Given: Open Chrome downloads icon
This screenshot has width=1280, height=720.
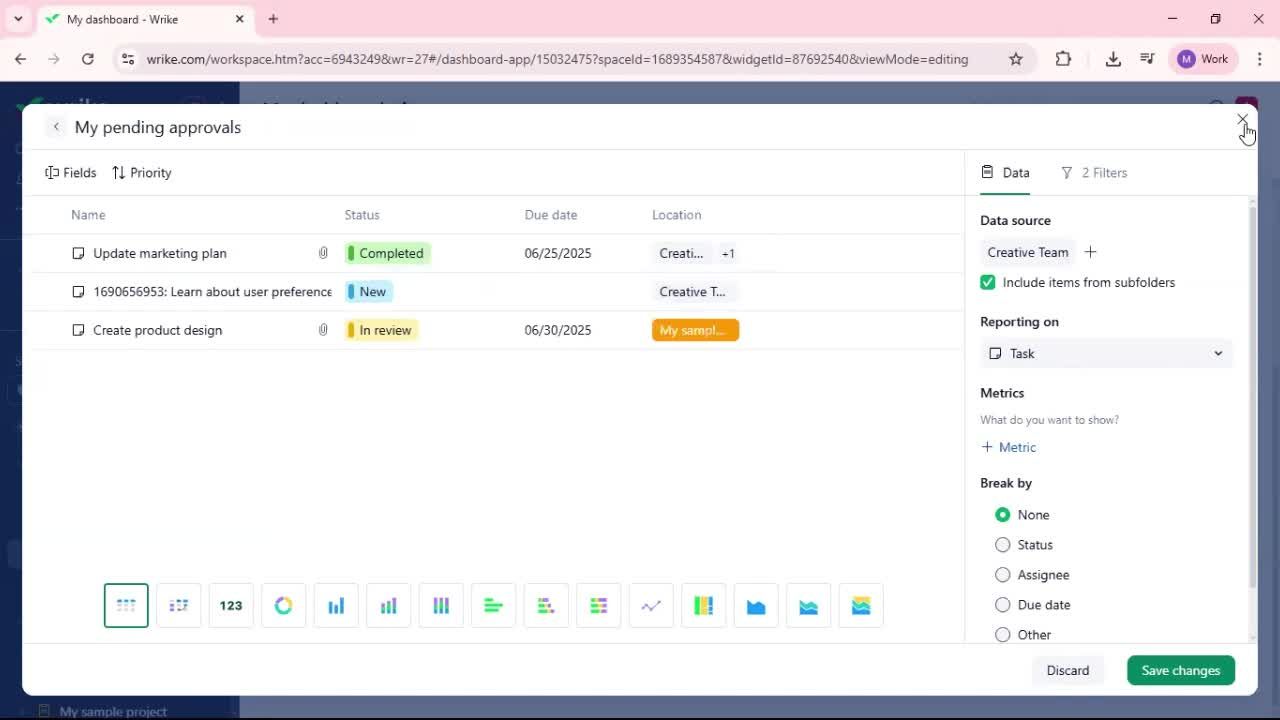Looking at the screenshot, I should tap(1113, 59).
